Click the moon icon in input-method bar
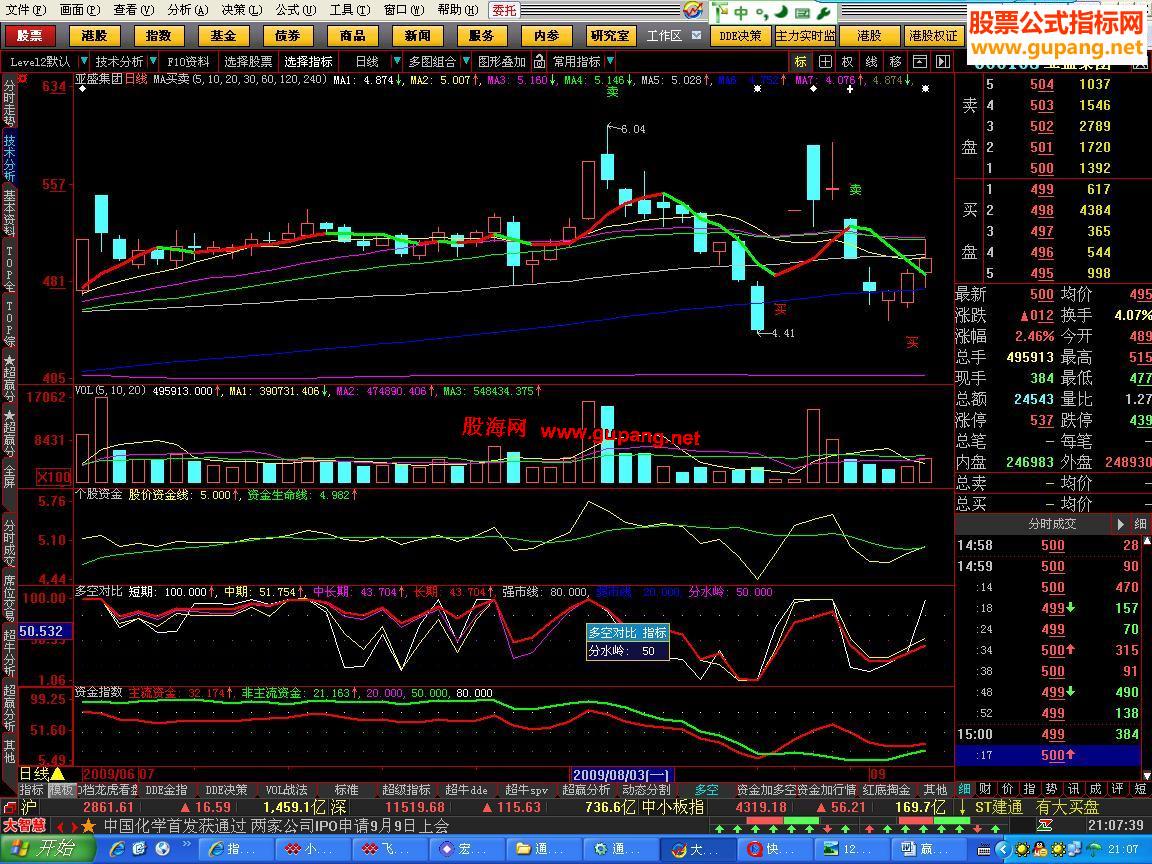Screen dimensions: 1152x864 click(780, 12)
